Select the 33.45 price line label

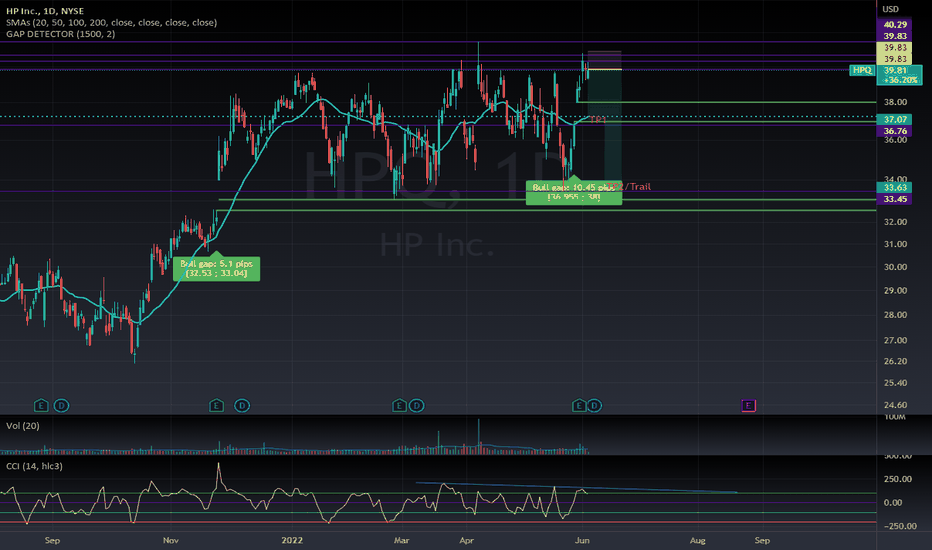pos(895,199)
